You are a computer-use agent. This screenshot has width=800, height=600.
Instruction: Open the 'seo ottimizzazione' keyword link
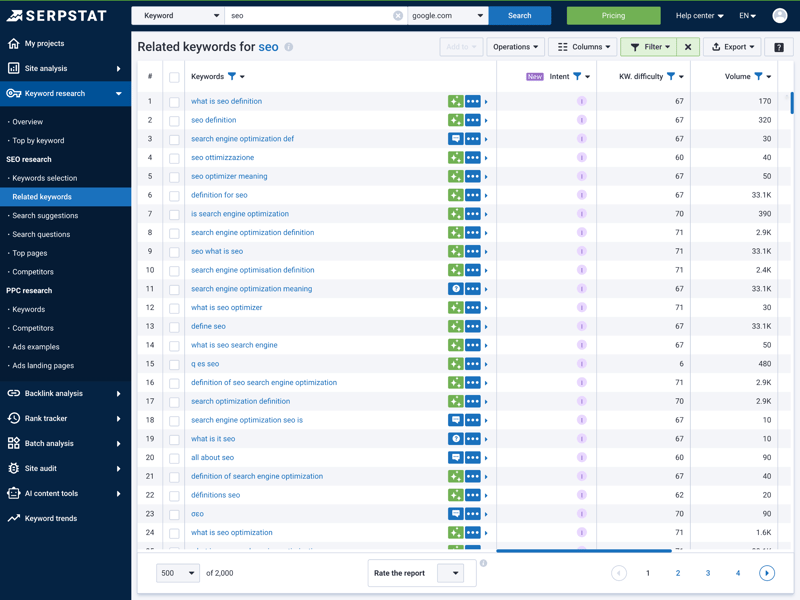[x=222, y=158]
